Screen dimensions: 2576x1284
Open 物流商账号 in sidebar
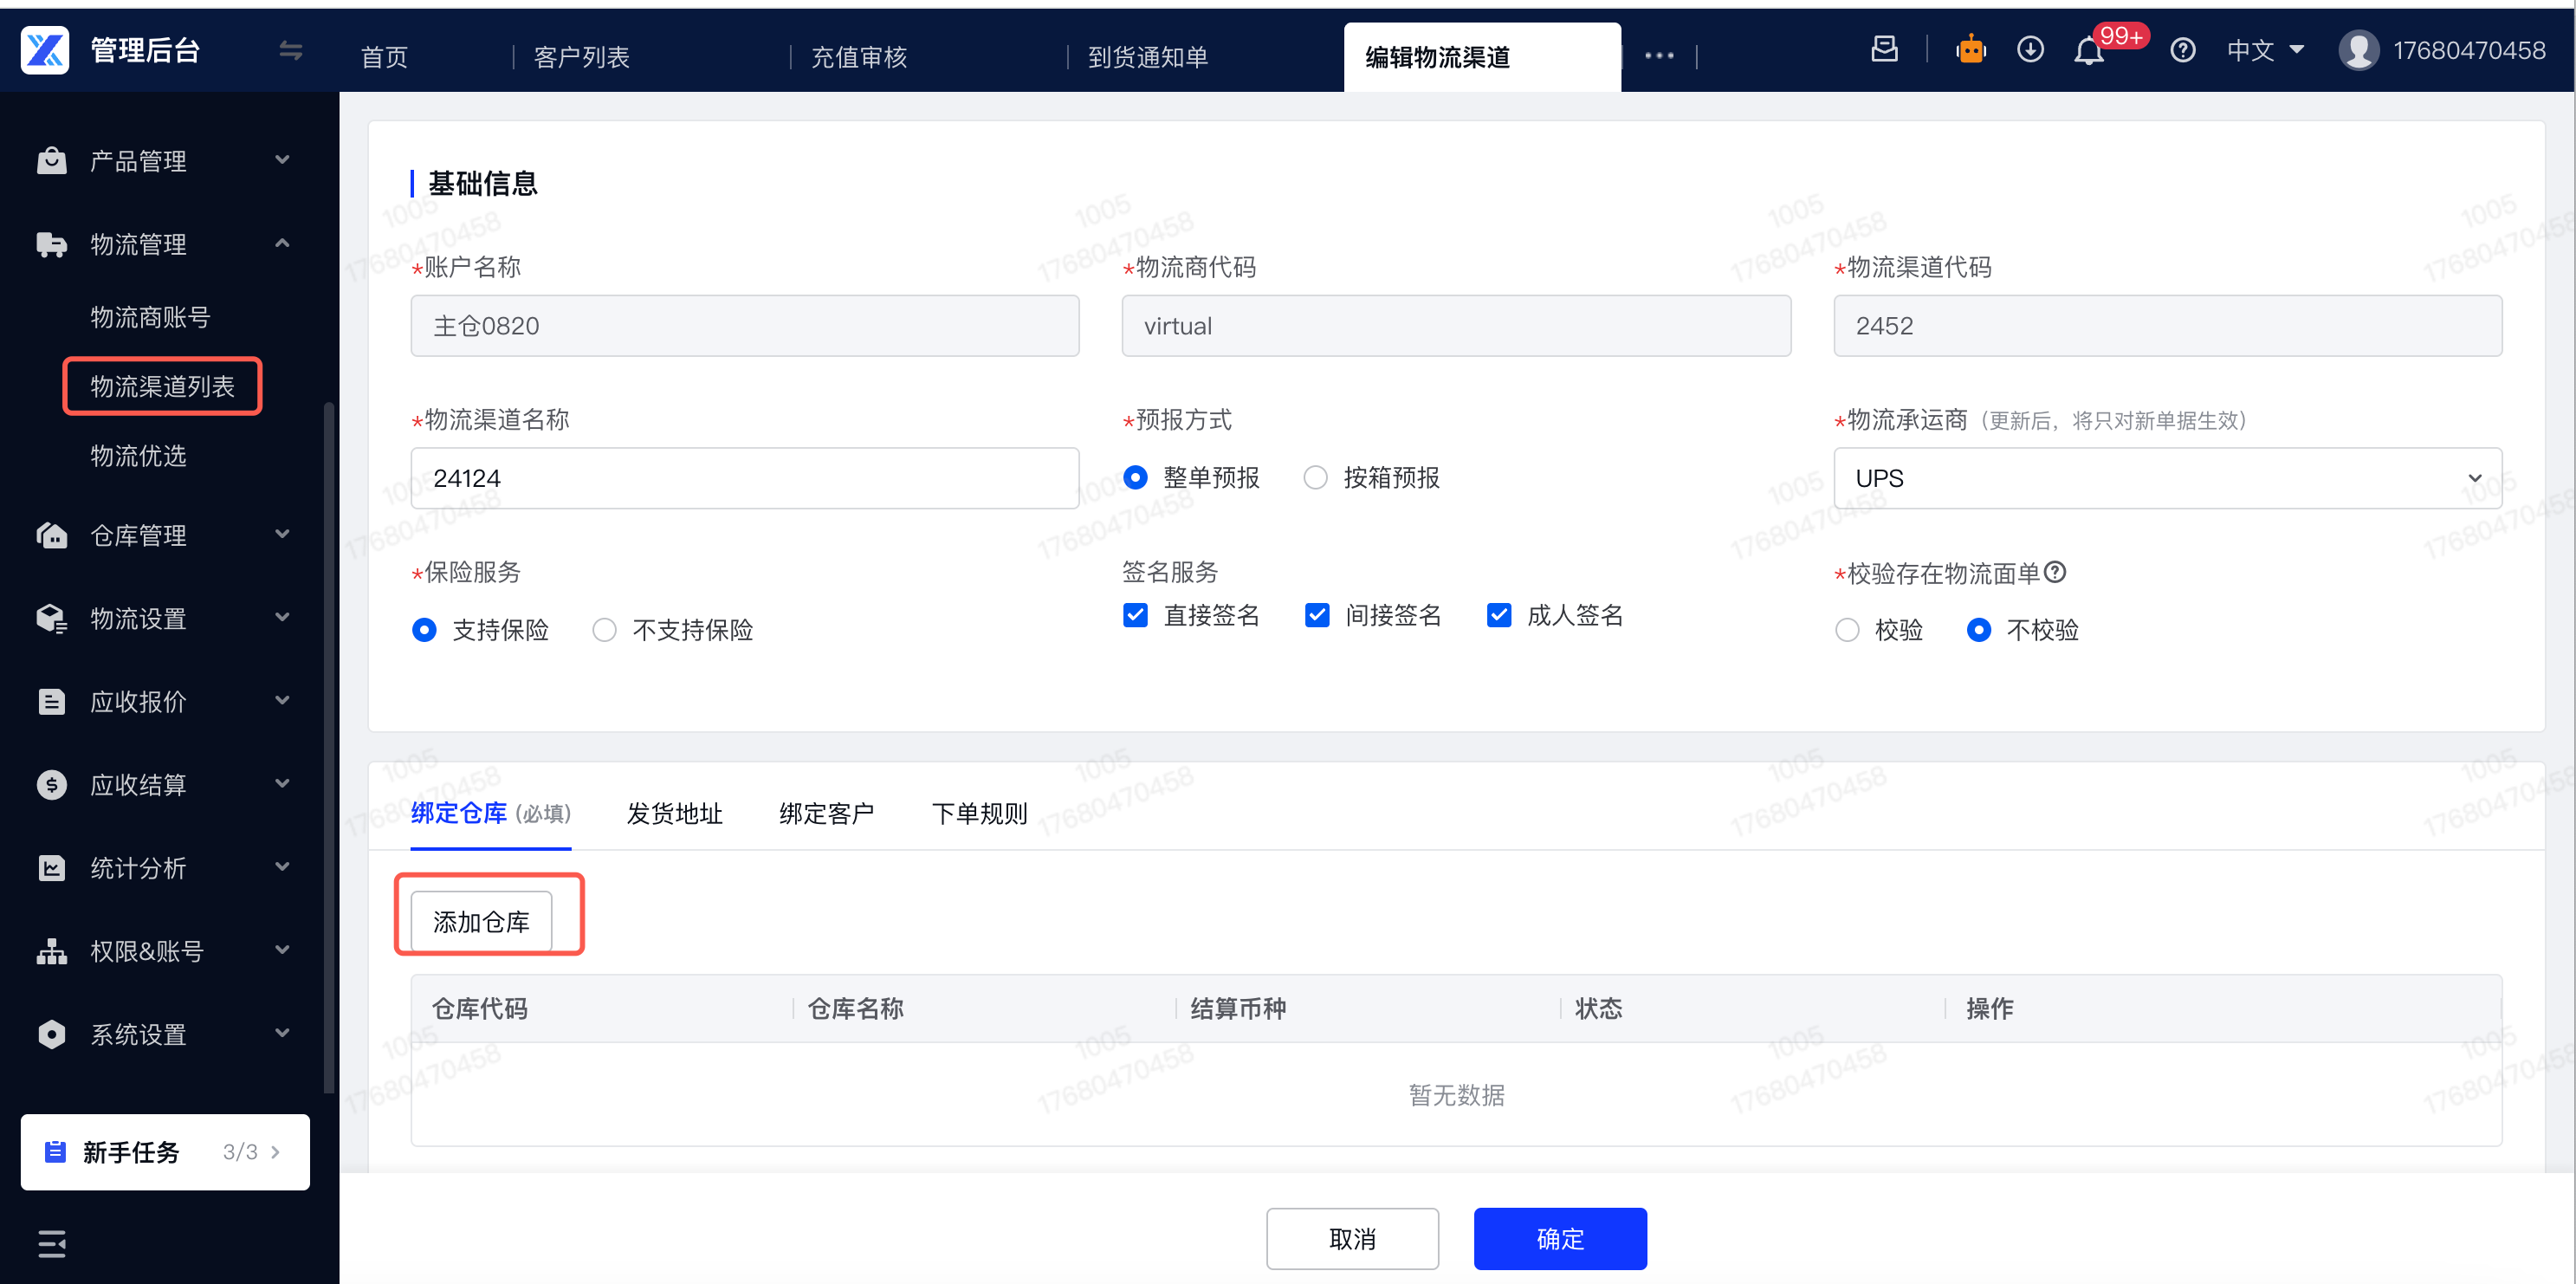click(x=150, y=317)
